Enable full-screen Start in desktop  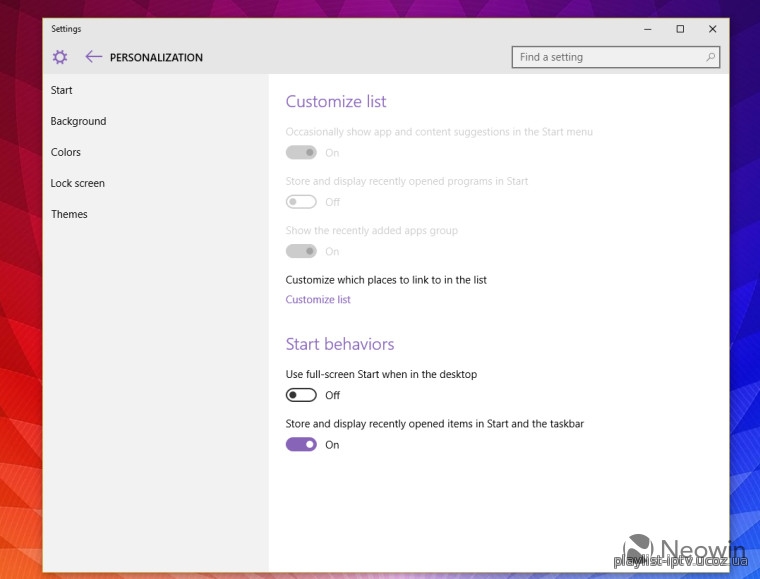[301, 395]
